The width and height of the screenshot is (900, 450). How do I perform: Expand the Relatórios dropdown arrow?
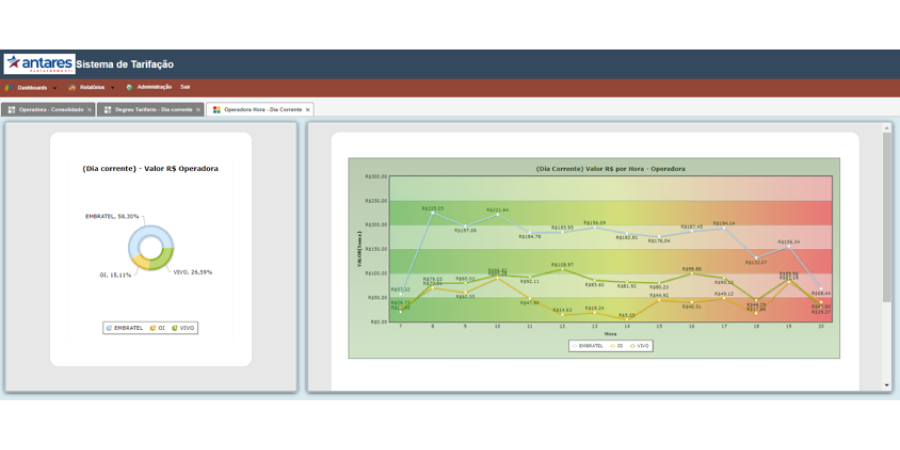tap(112, 87)
